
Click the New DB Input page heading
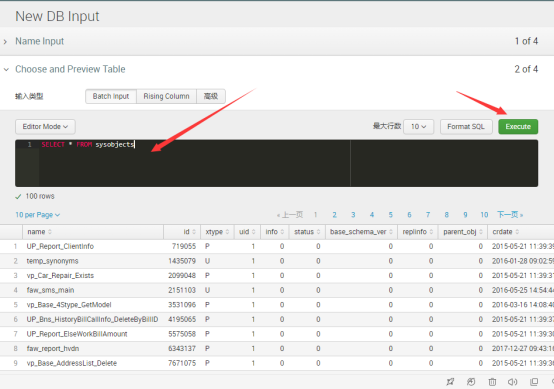[57, 17]
